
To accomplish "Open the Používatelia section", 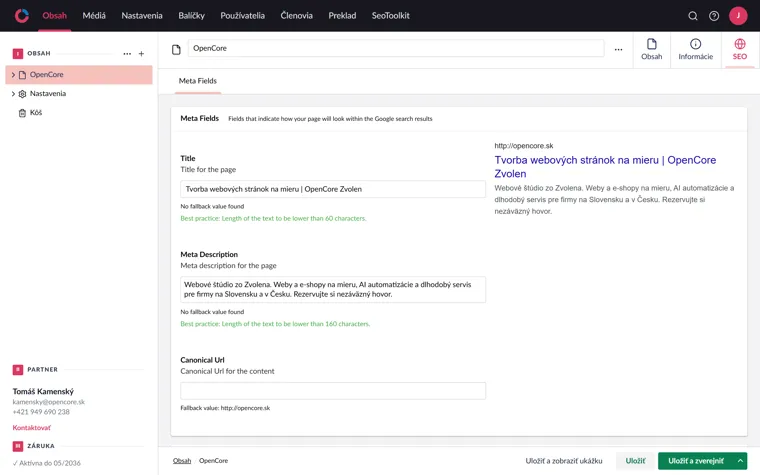I will [242, 16].
